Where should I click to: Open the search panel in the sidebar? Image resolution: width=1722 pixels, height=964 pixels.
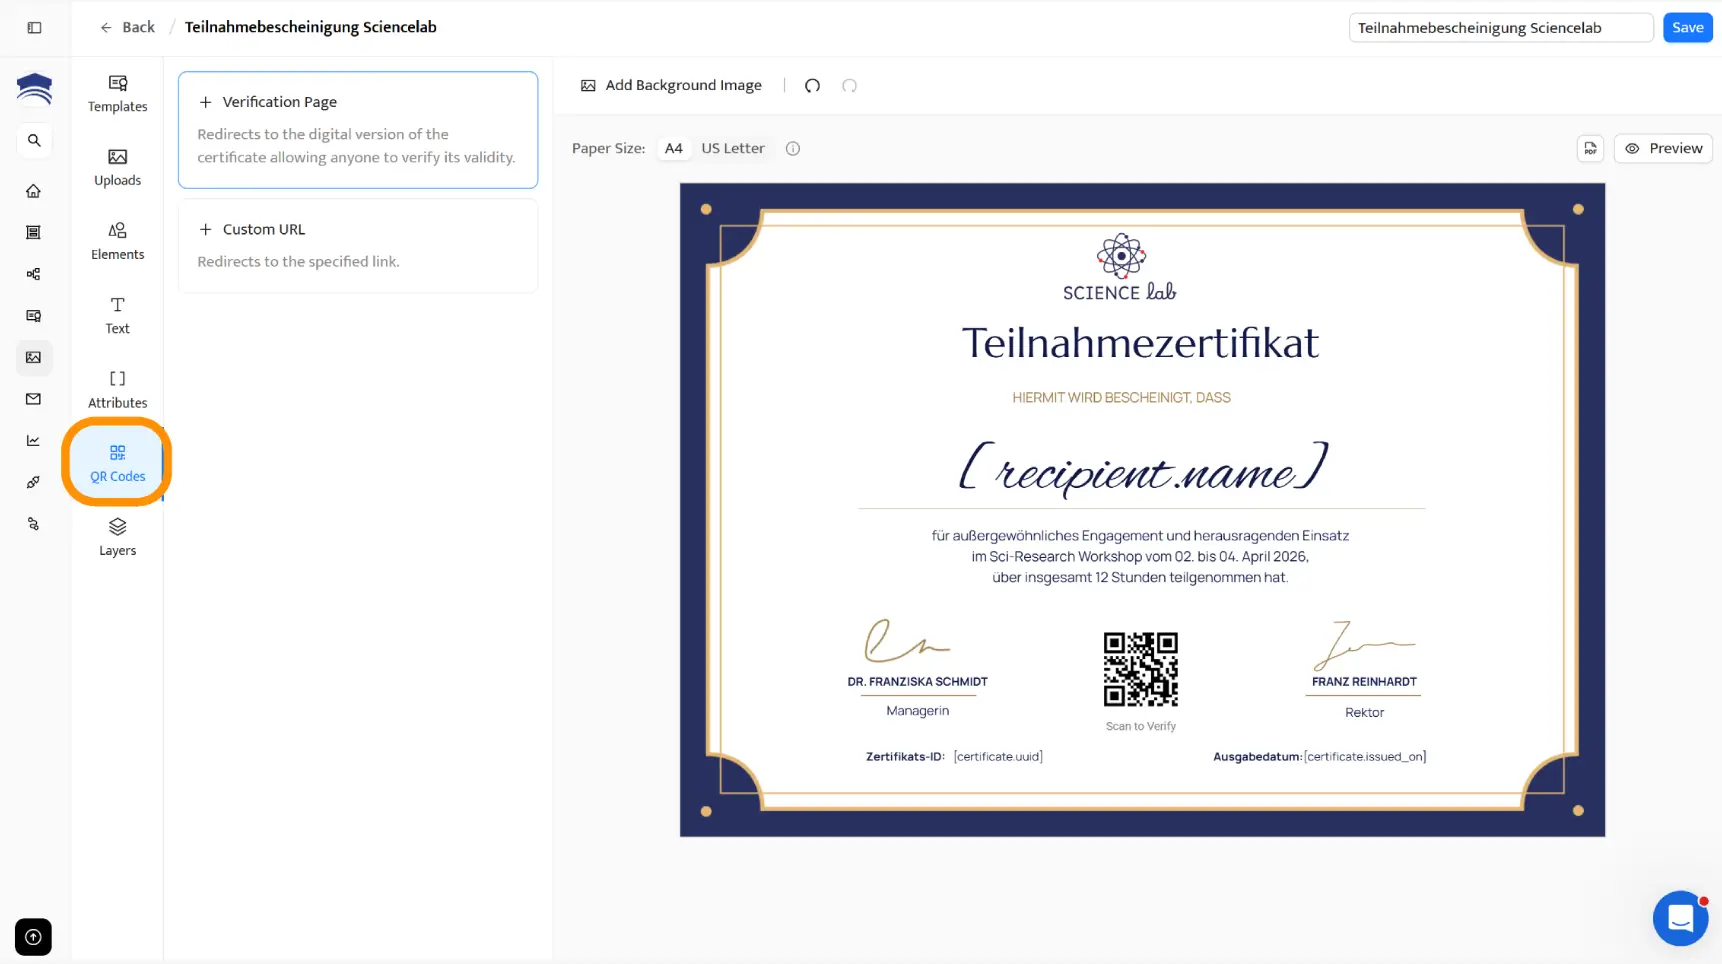coord(34,140)
